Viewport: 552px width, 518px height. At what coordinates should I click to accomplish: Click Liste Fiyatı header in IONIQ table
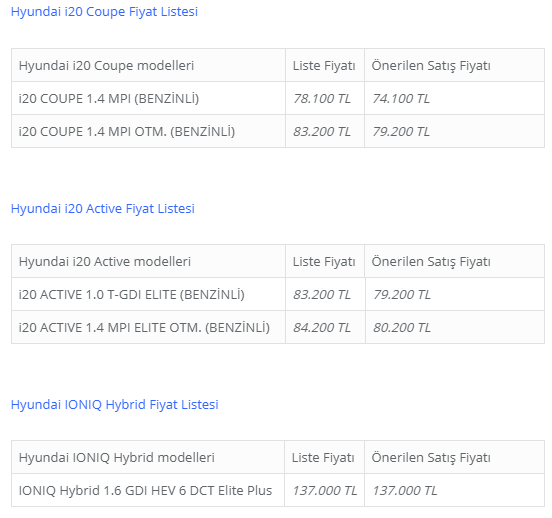323,457
